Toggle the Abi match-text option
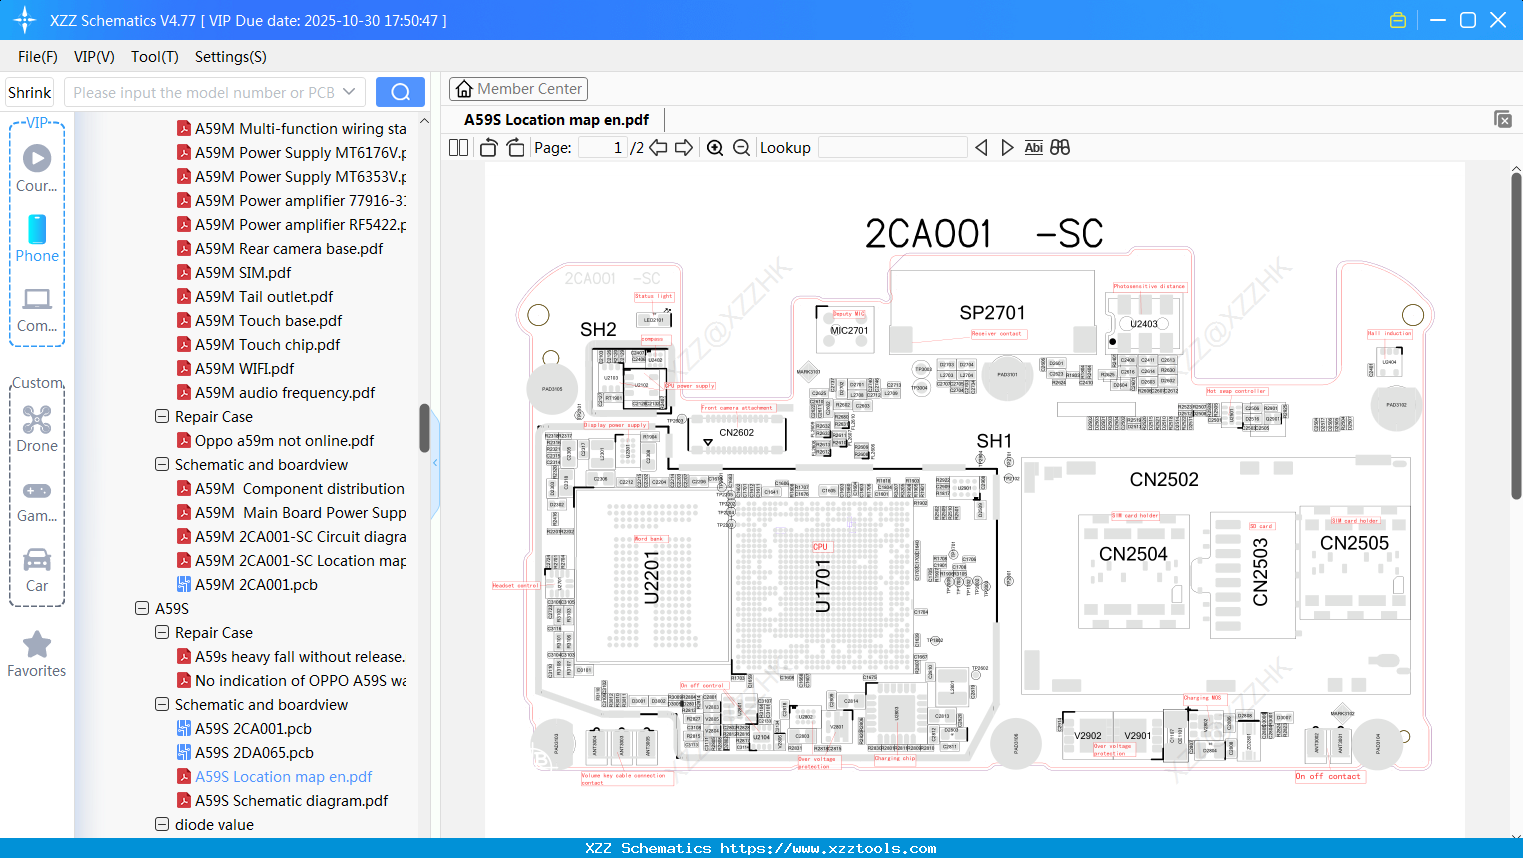This screenshot has width=1523, height=858. click(1034, 148)
